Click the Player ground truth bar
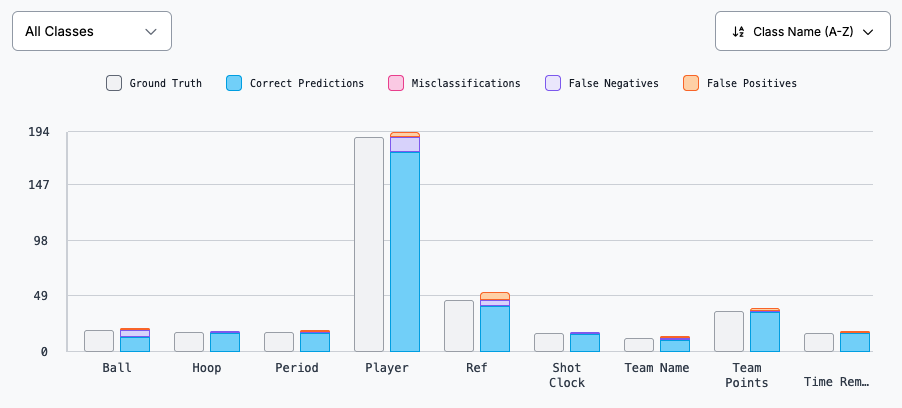 (369, 244)
